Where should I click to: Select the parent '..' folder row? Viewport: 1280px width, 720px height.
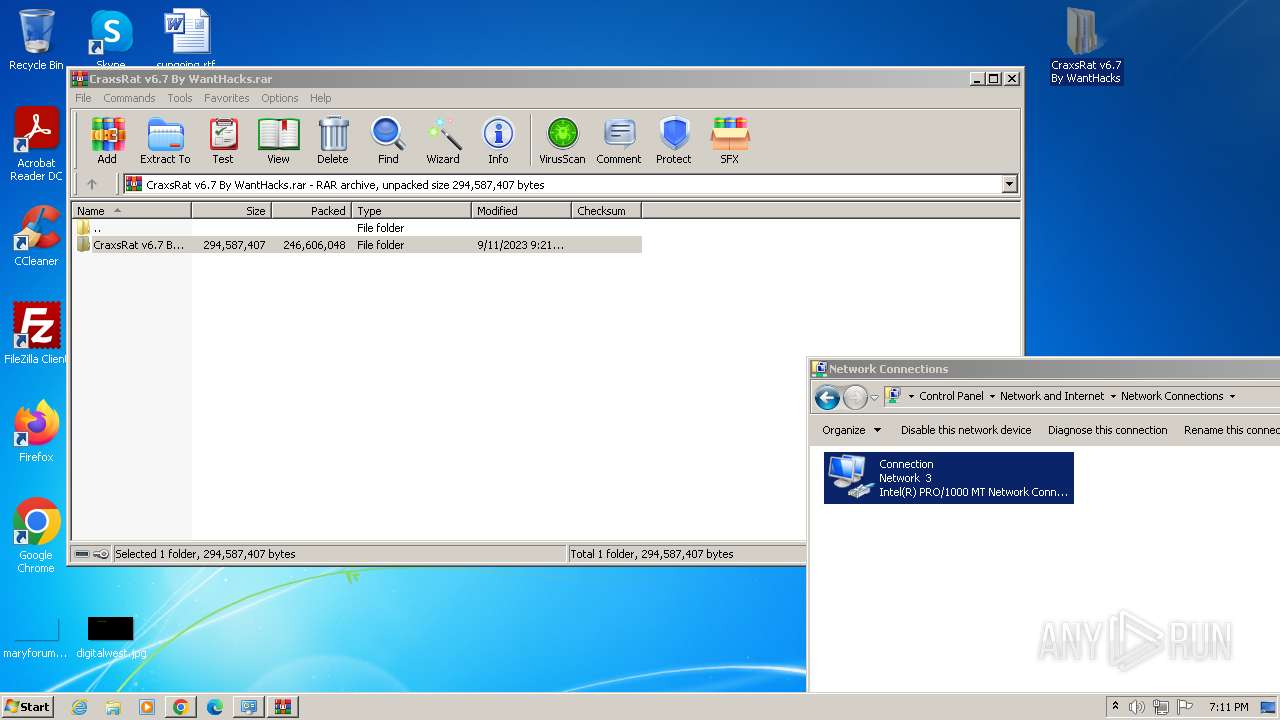click(357, 228)
